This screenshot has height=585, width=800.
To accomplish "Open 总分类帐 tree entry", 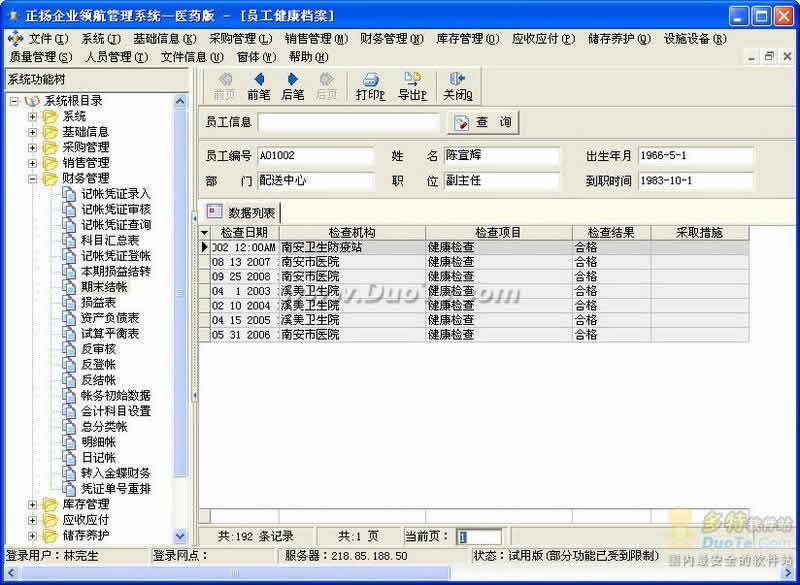I will pyautogui.click(x=104, y=427).
